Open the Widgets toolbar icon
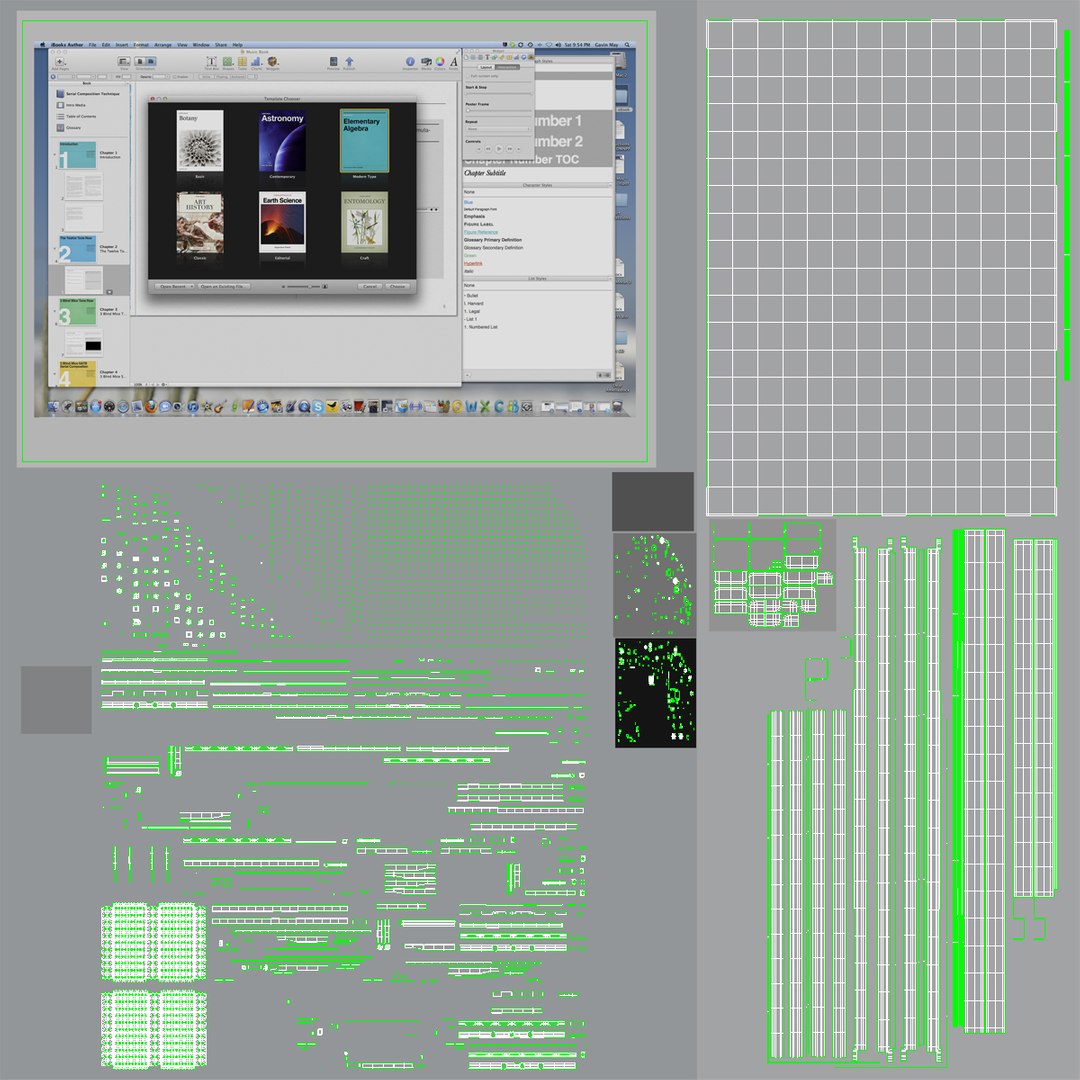The height and width of the screenshot is (1080, 1080). [x=273, y=62]
